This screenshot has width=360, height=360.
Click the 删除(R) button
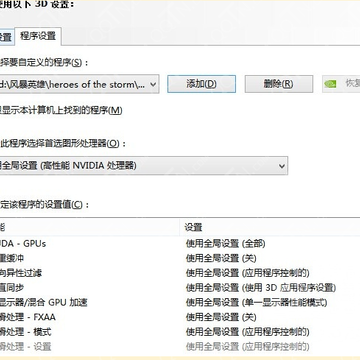coord(279,84)
